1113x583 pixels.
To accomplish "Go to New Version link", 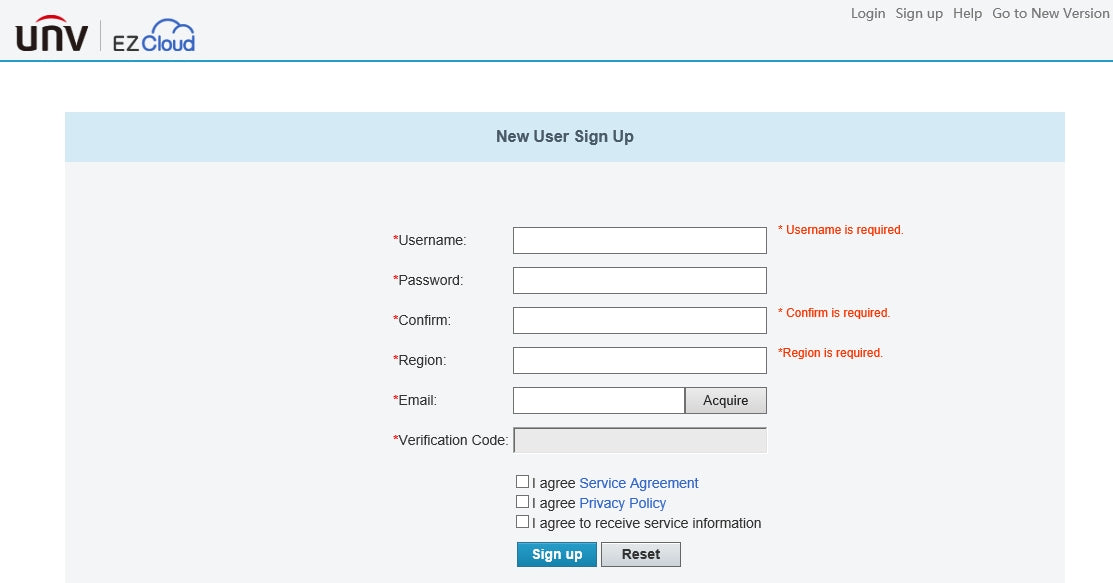I will point(1050,13).
